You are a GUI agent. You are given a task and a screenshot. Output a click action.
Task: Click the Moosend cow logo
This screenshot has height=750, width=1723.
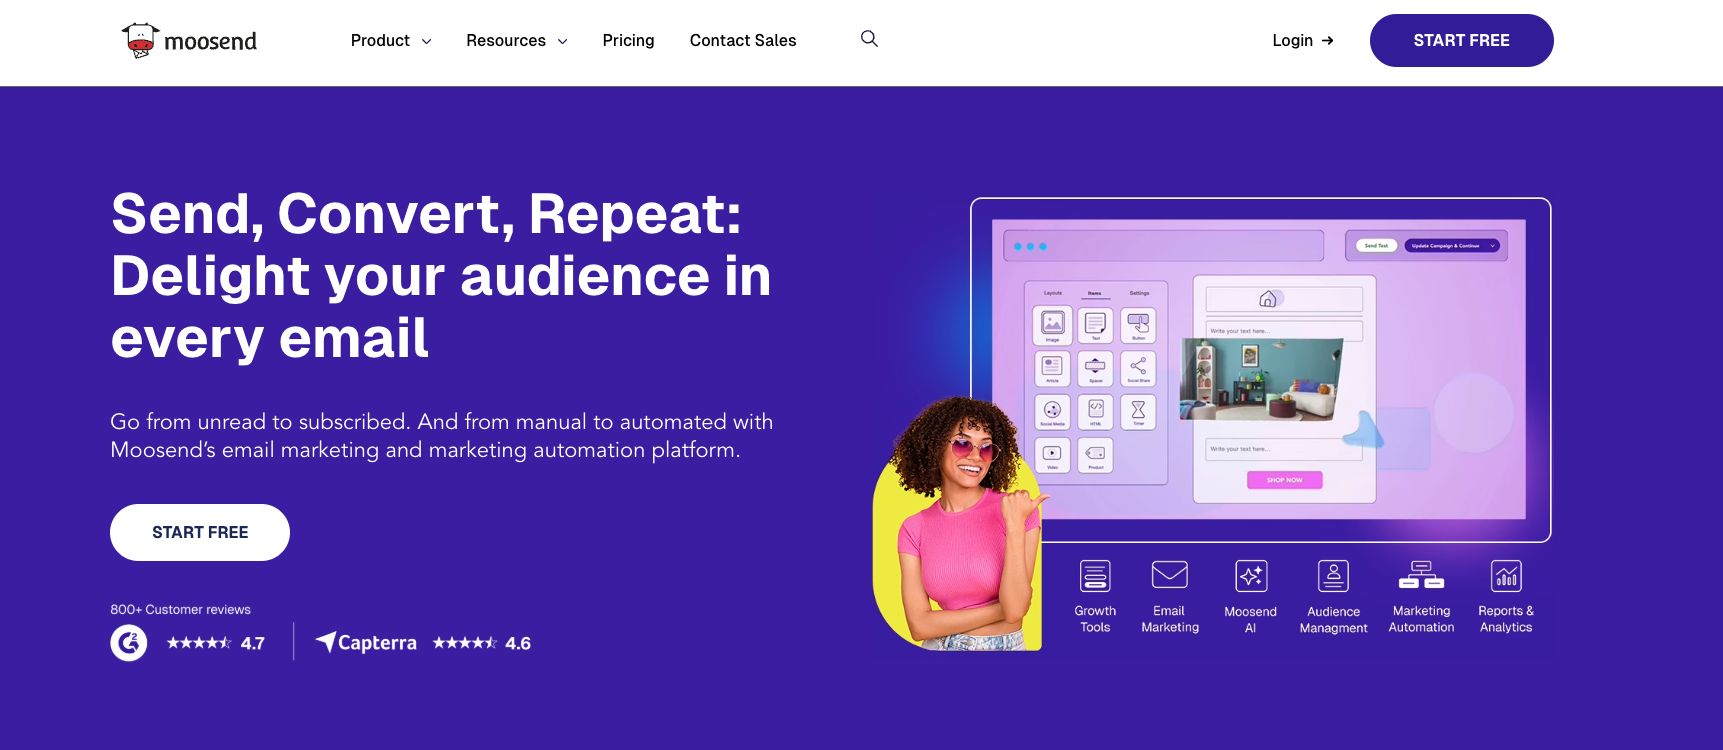point(189,41)
